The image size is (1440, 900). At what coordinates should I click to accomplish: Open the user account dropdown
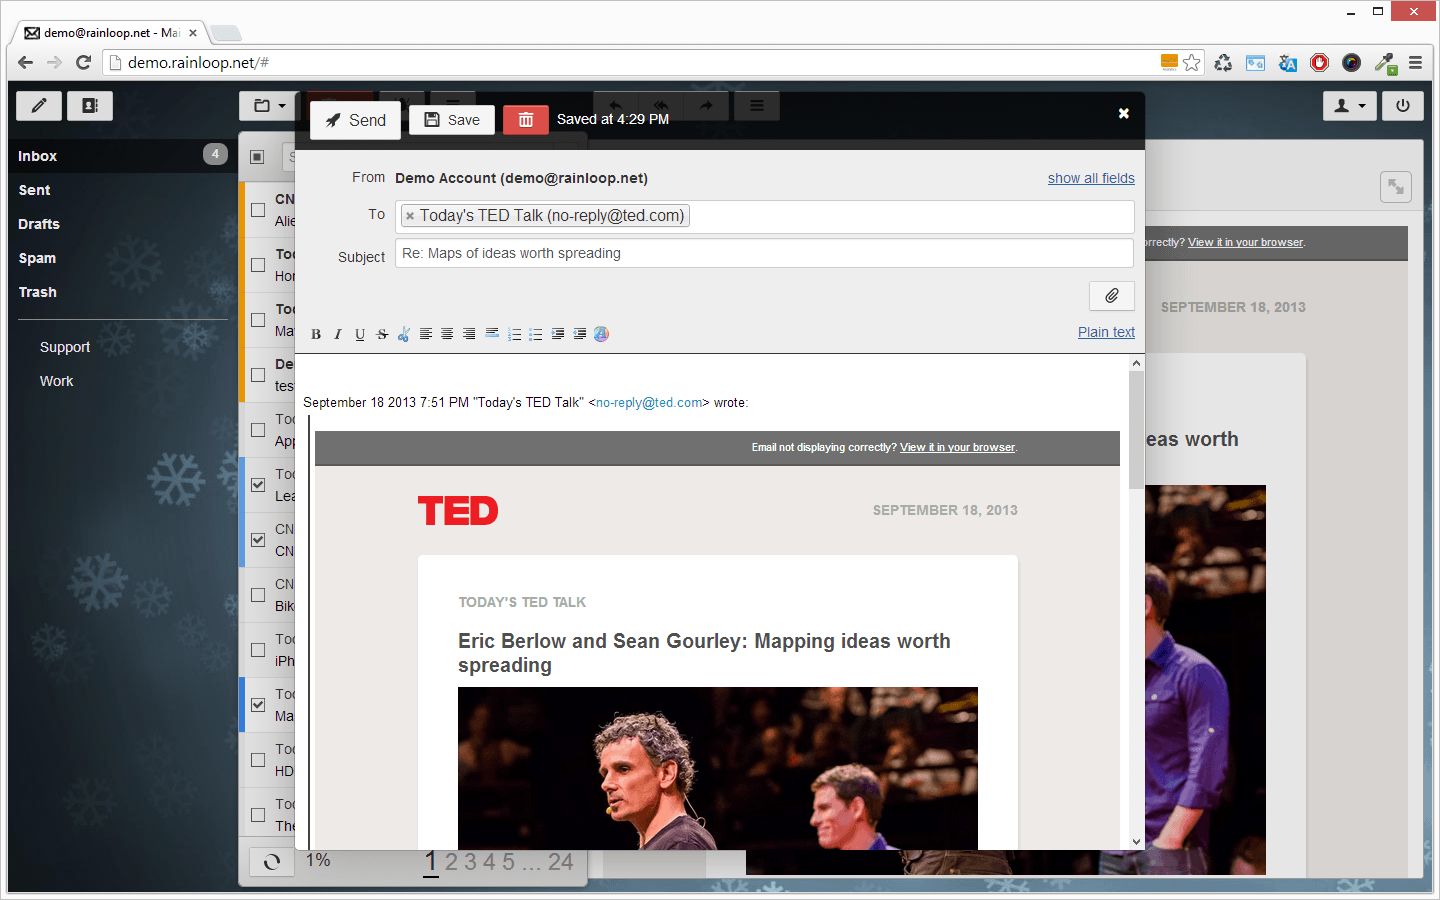point(1350,106)
